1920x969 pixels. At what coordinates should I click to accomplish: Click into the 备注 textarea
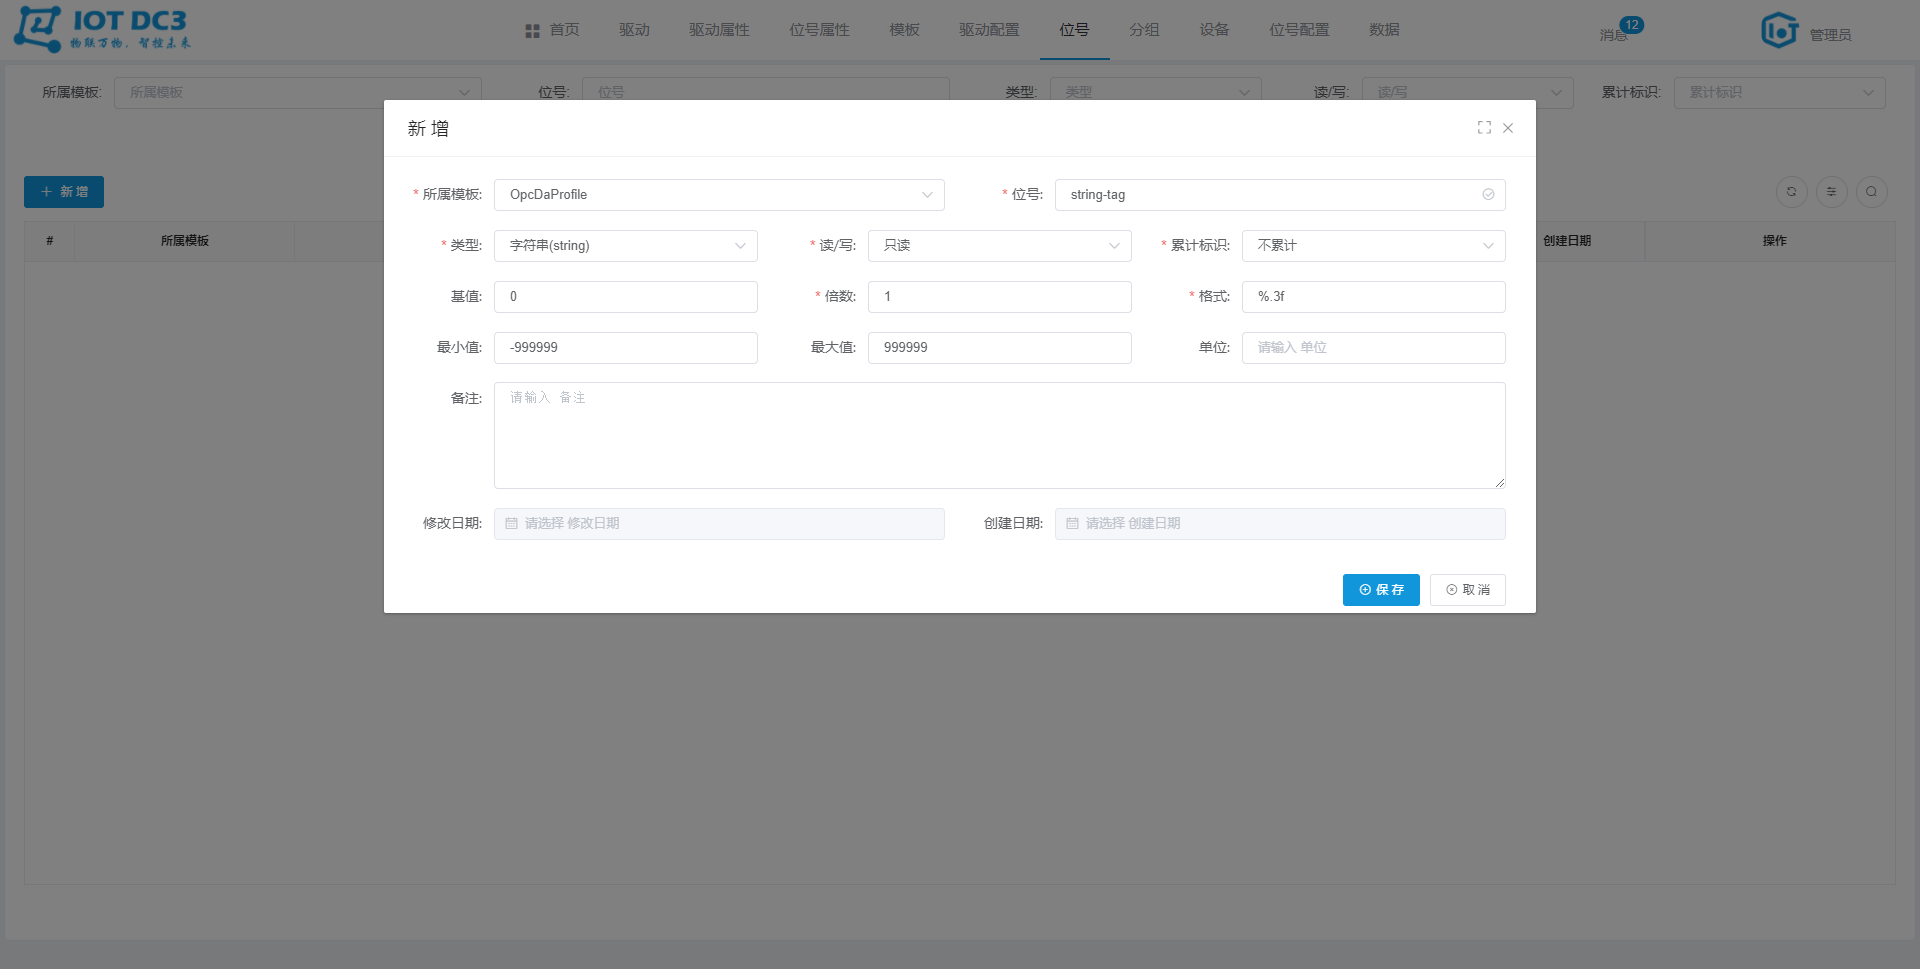[999, 435]
